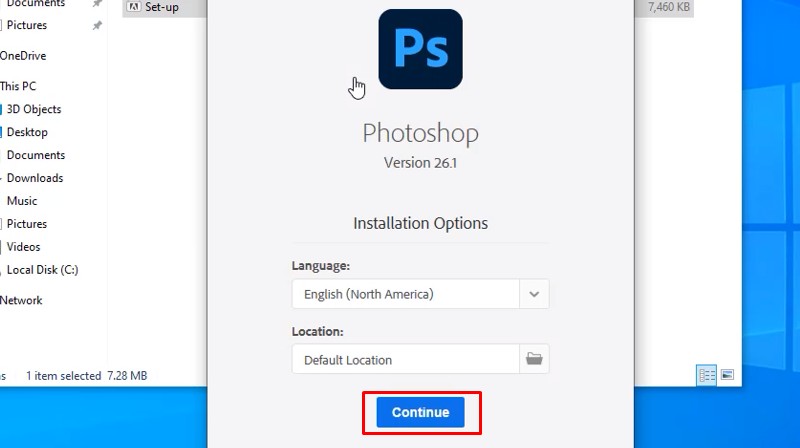Open the pinned Pictures quick access folder
800x448 pixels.
(x=27, y=25)
